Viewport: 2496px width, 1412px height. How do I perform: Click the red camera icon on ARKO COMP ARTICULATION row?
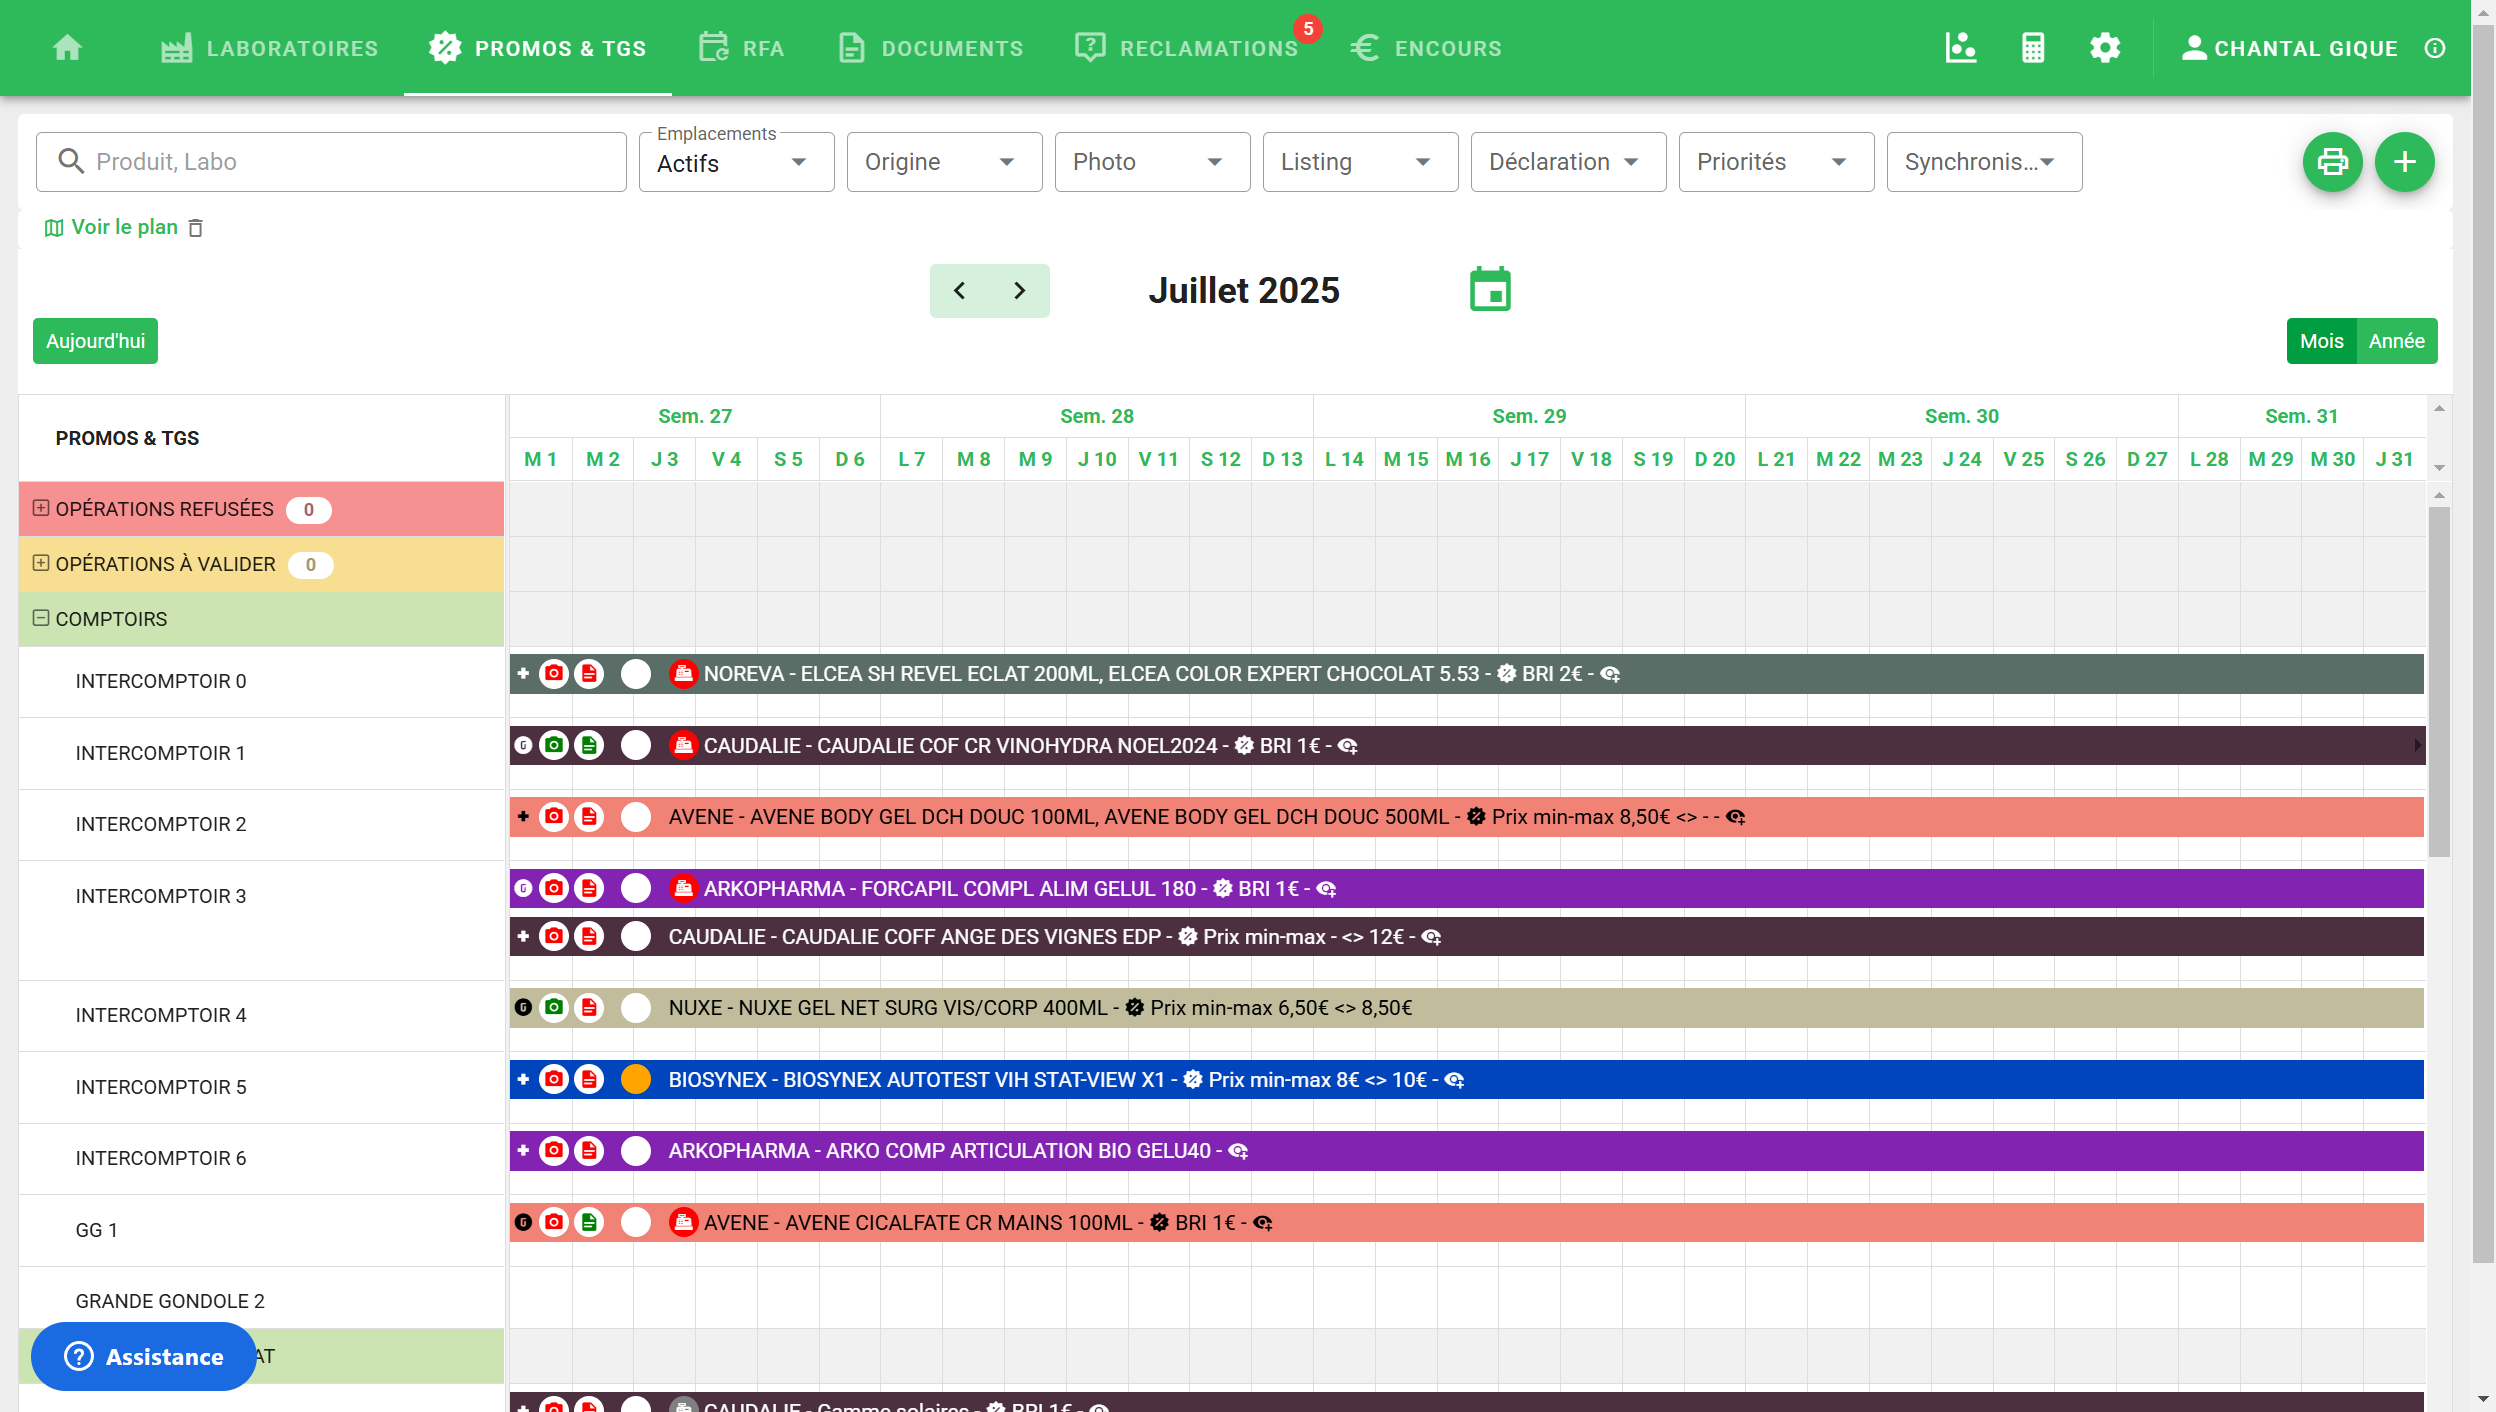click(x=554, y=1151)
